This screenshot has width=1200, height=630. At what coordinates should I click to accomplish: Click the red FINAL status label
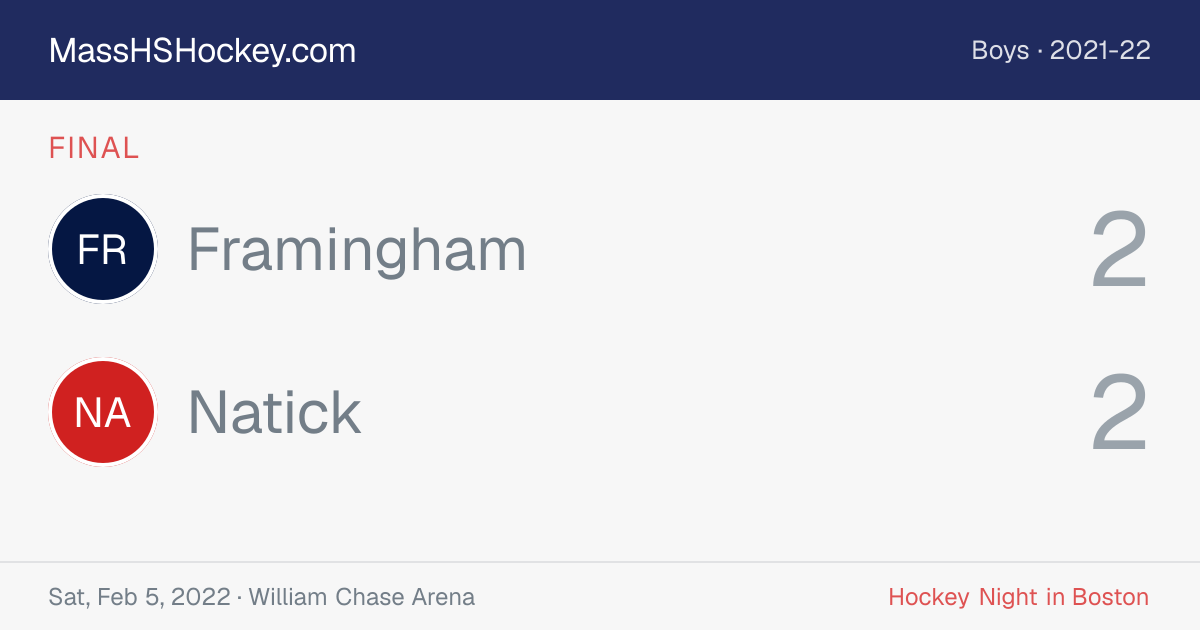tap(94, 148)
